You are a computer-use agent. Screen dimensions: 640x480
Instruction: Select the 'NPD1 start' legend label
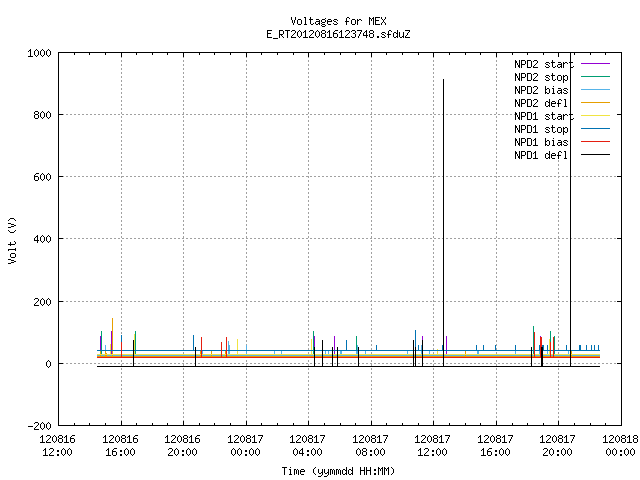[x=544, y=116]
